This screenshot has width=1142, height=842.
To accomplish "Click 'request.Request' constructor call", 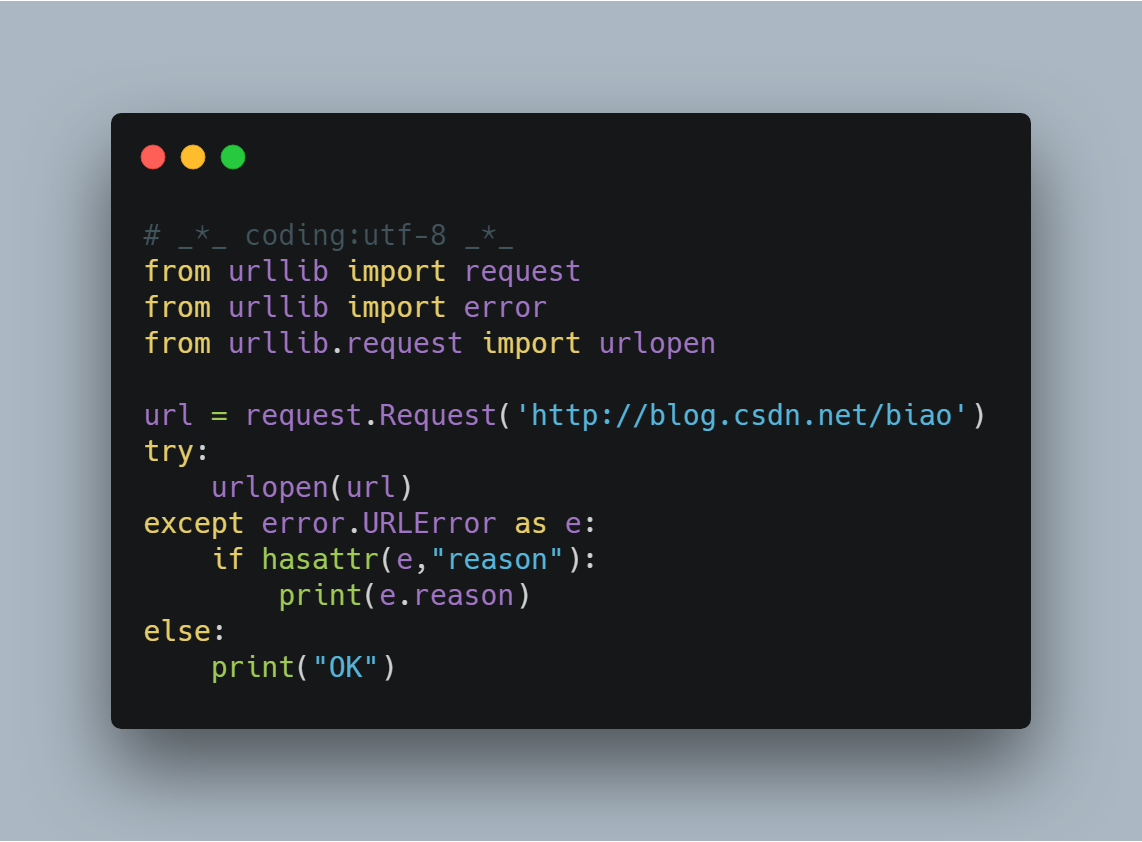I will (371, 416).
